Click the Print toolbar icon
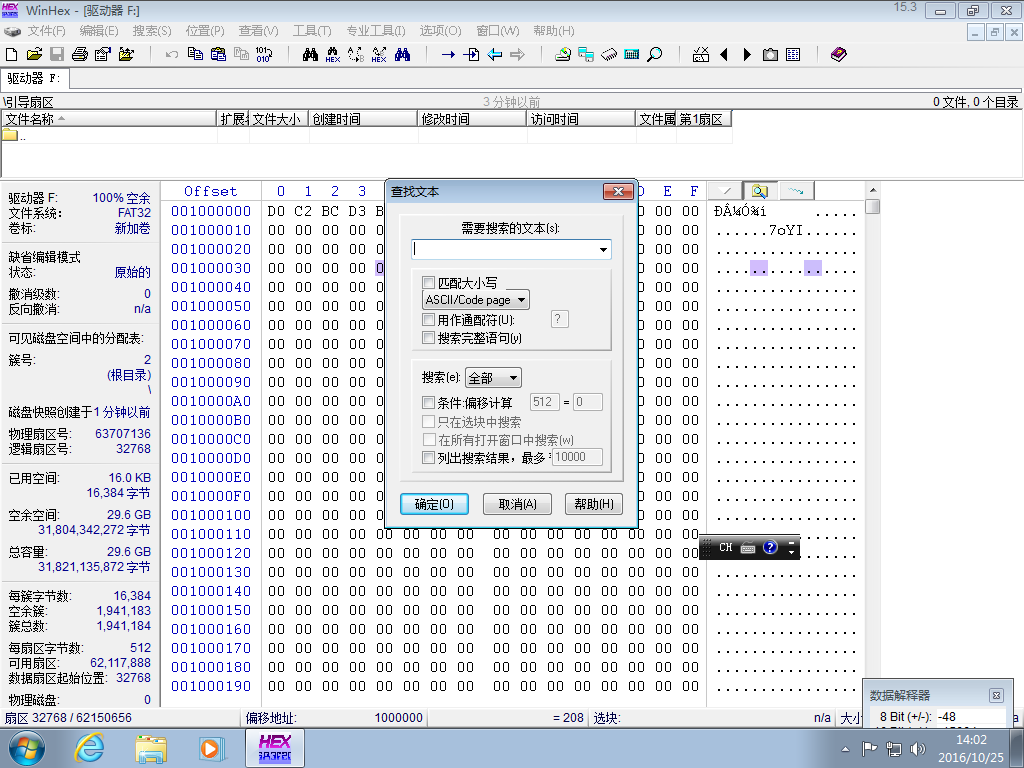This screenshot has width=1024, height=768. [x=80, y=54]
